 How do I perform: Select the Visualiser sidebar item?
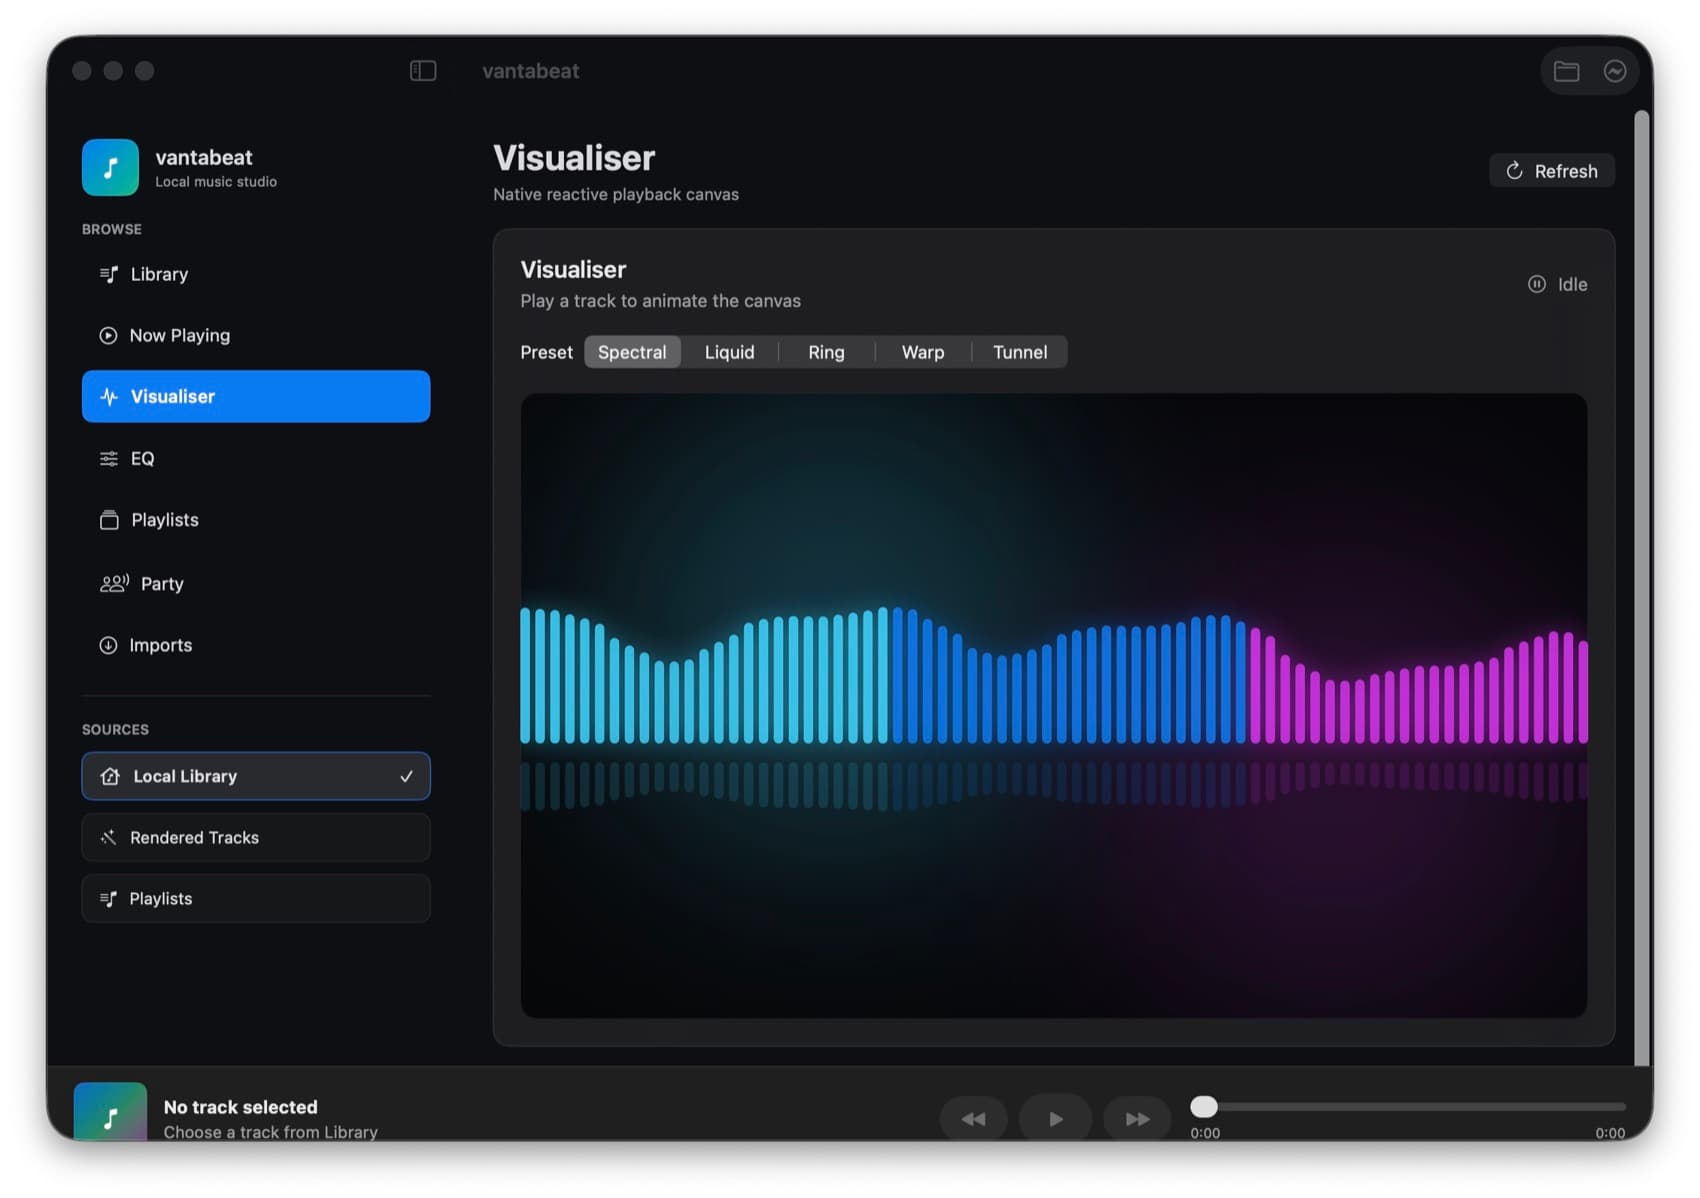click(256, 397)
